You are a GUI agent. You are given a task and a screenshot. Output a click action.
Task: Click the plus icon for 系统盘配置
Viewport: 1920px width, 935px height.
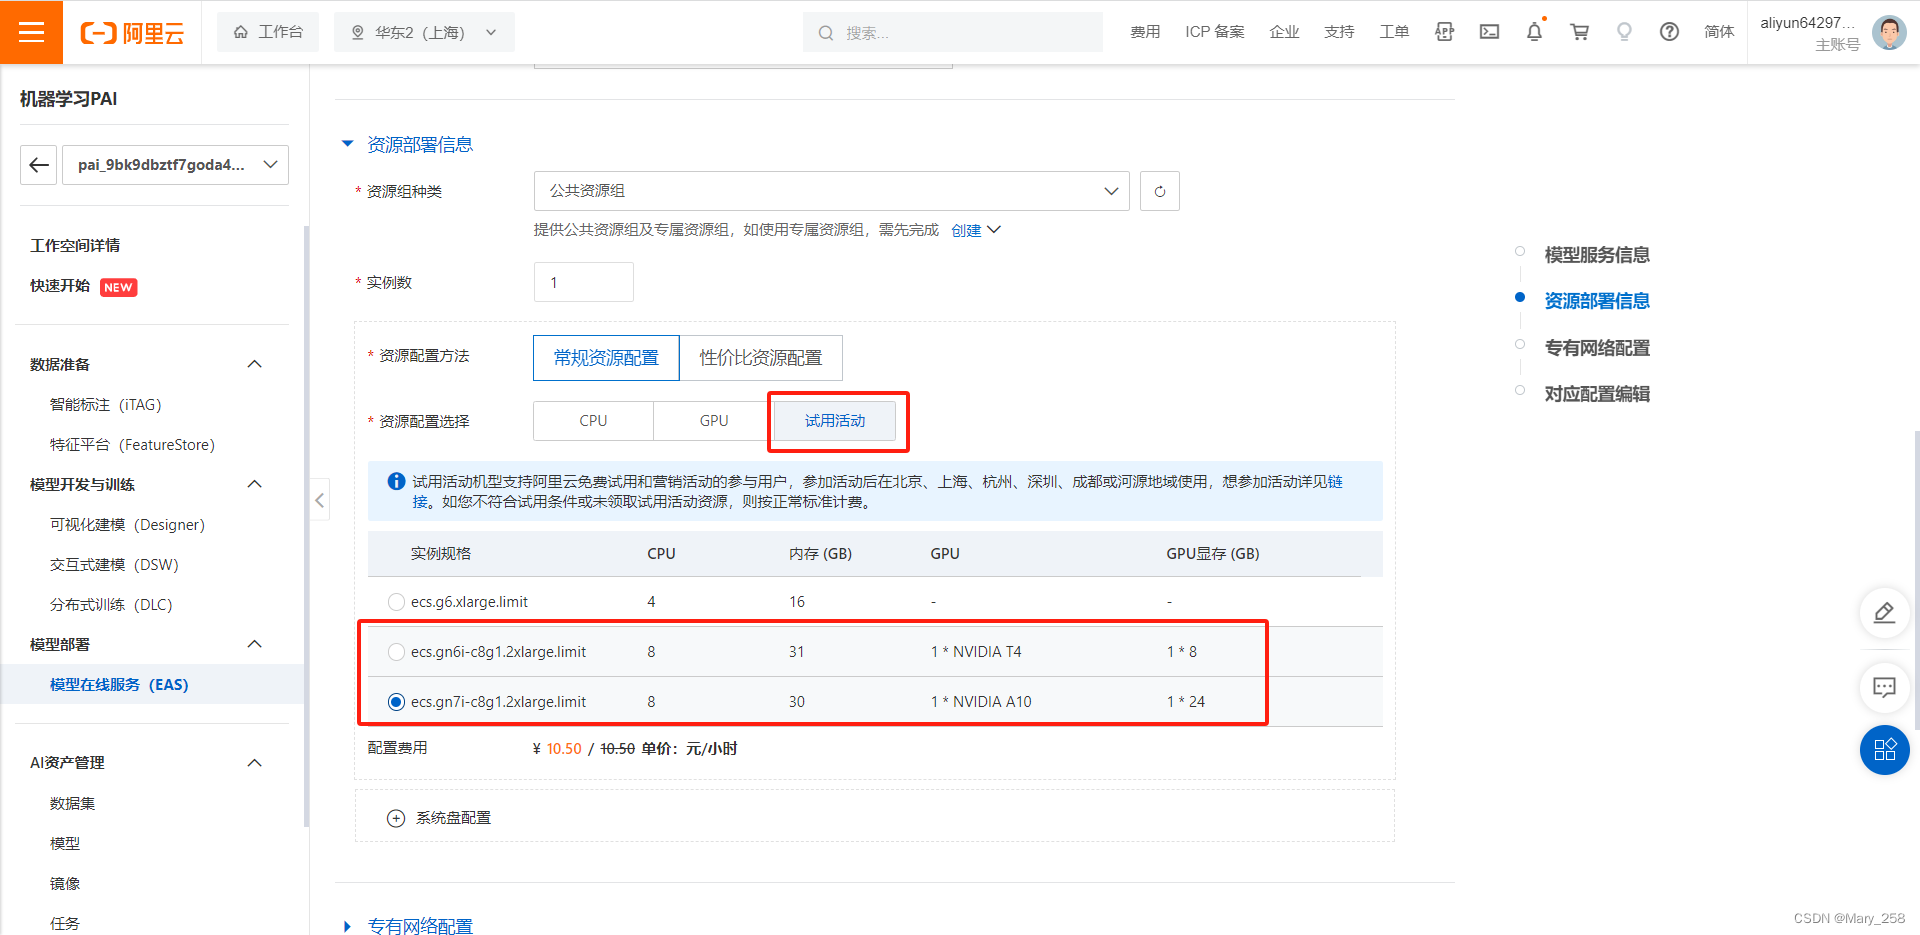(396, 819)
